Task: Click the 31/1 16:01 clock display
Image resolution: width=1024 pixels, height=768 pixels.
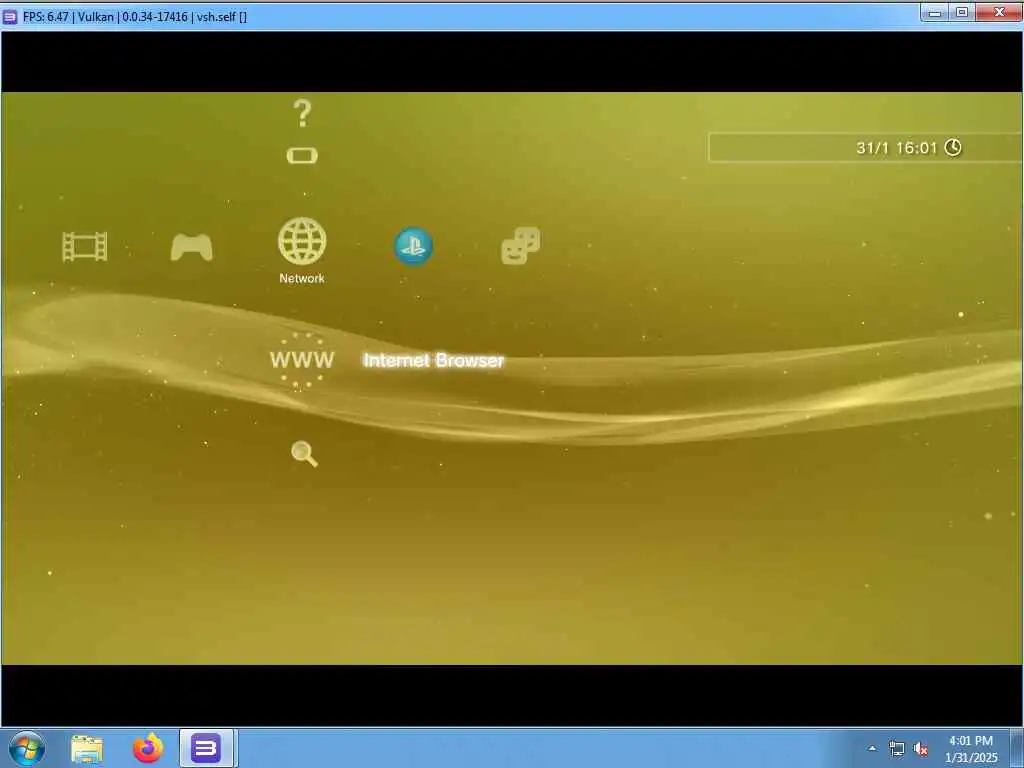Action: [x=897, y=148]
